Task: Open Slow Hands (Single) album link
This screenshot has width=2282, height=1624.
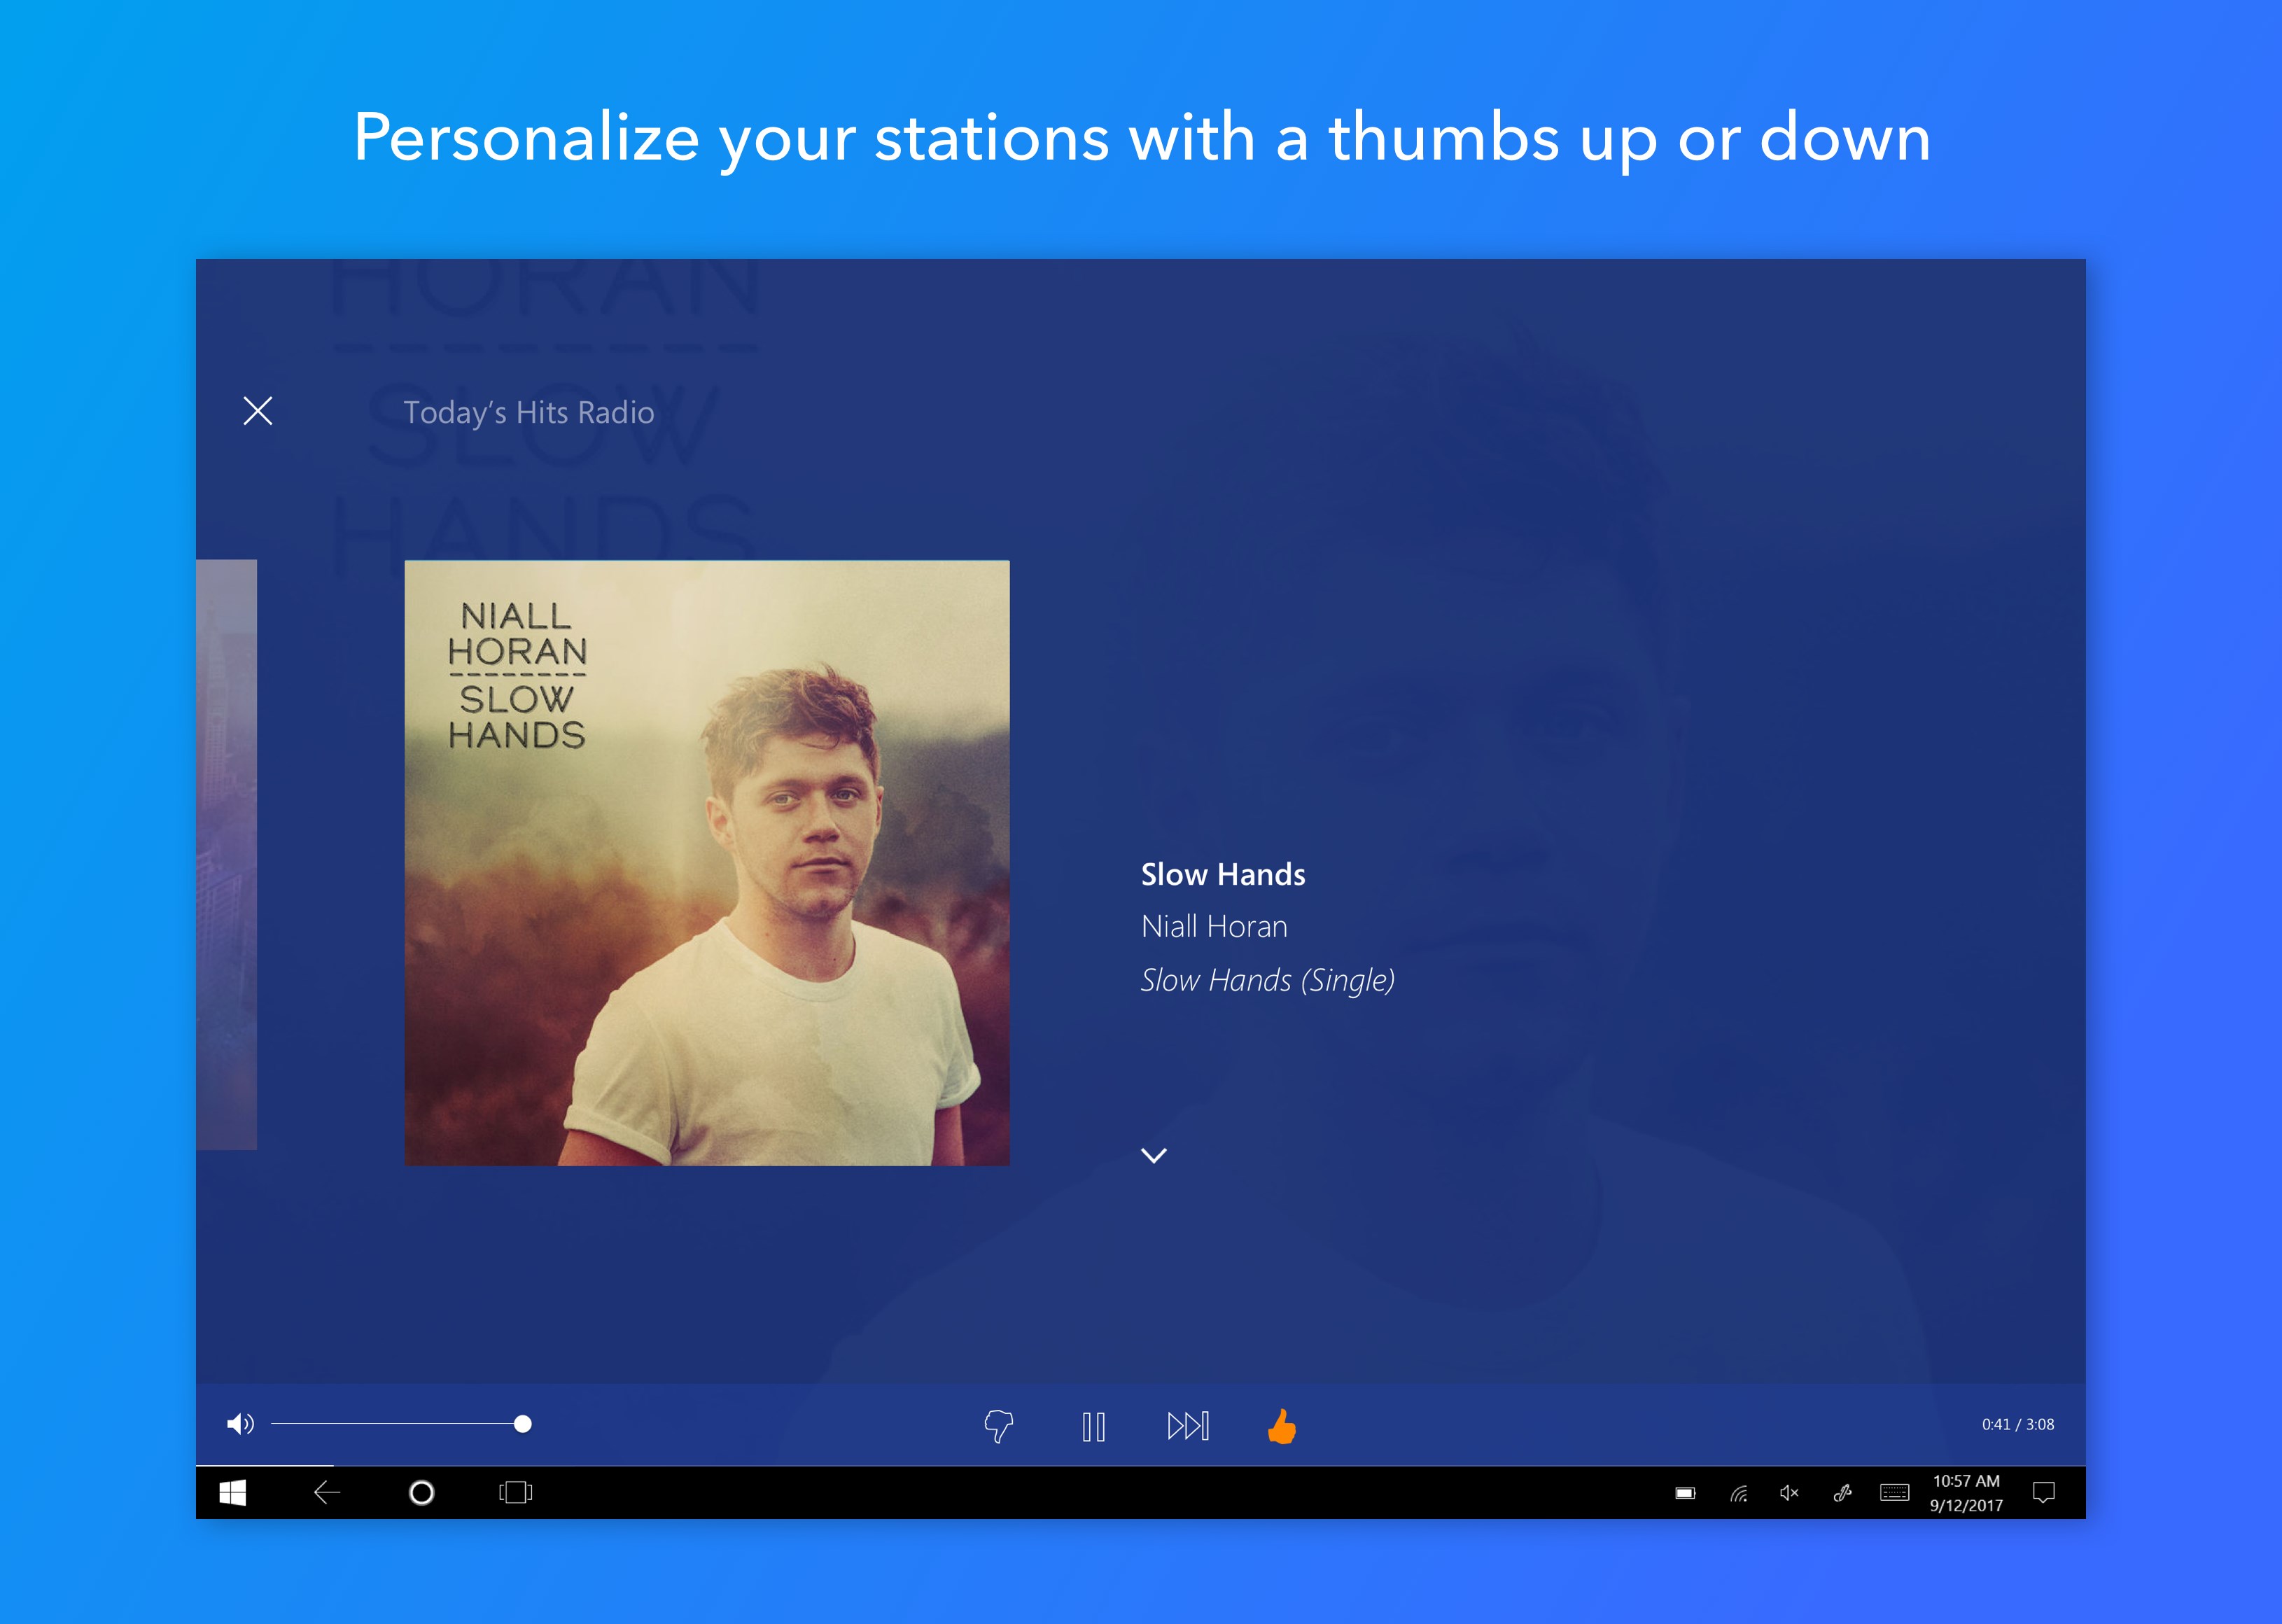Action: click(x=1267, y=980)
